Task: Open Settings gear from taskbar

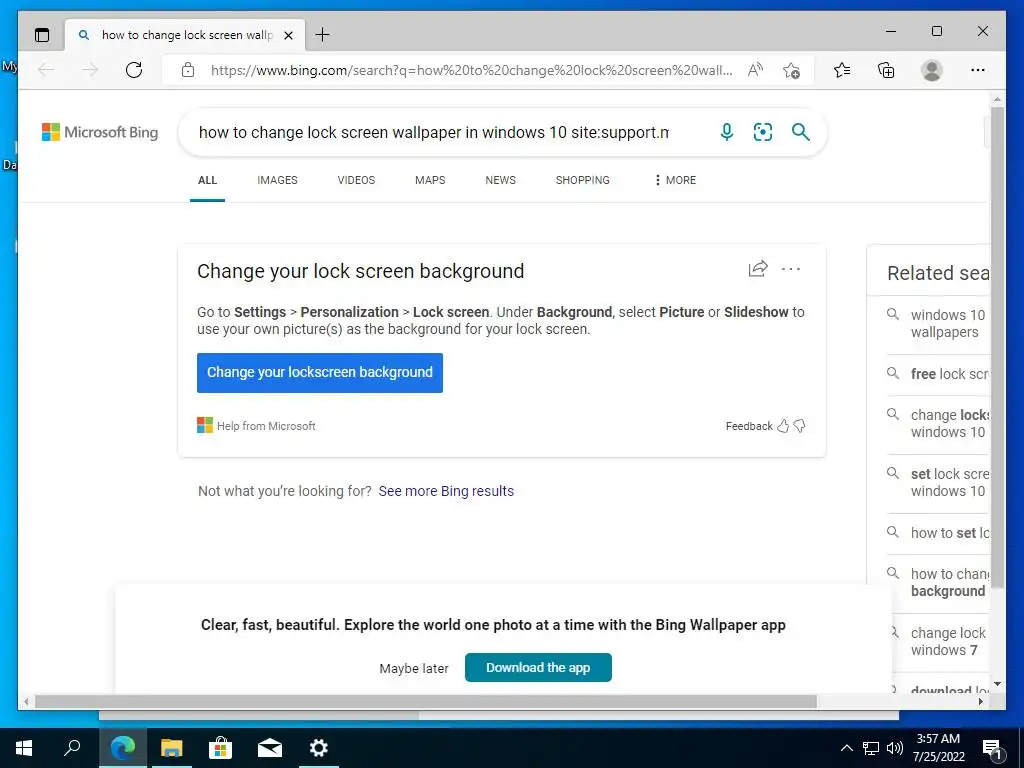Action: (x=319, y=748)
